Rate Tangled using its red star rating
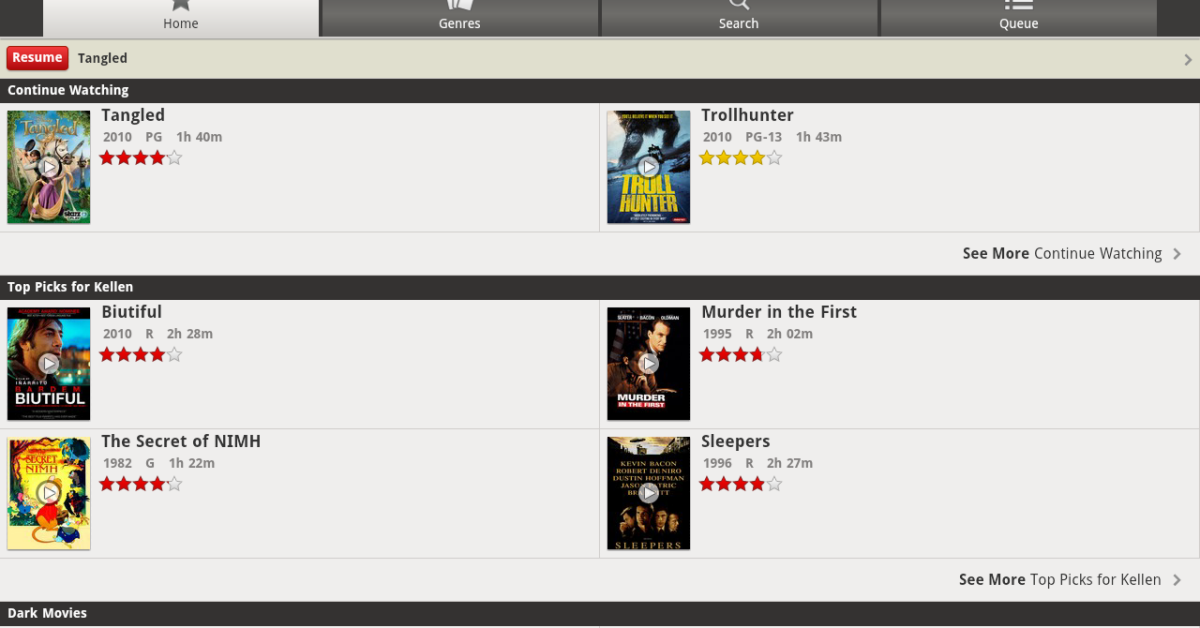Viewport: 1200px width, 628px height. [x=141, y=157]
